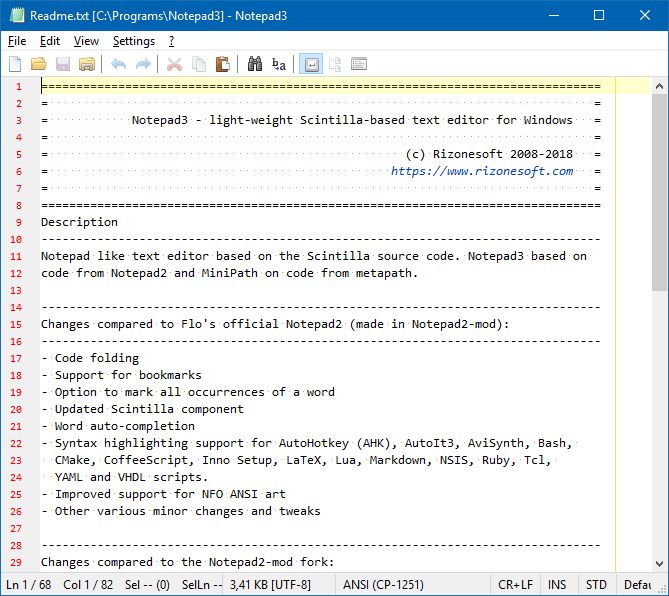This screenshot has width=669, height=596.
Task: Click the scroll down arrow of the editor
Action: click(x=659, y=564)
